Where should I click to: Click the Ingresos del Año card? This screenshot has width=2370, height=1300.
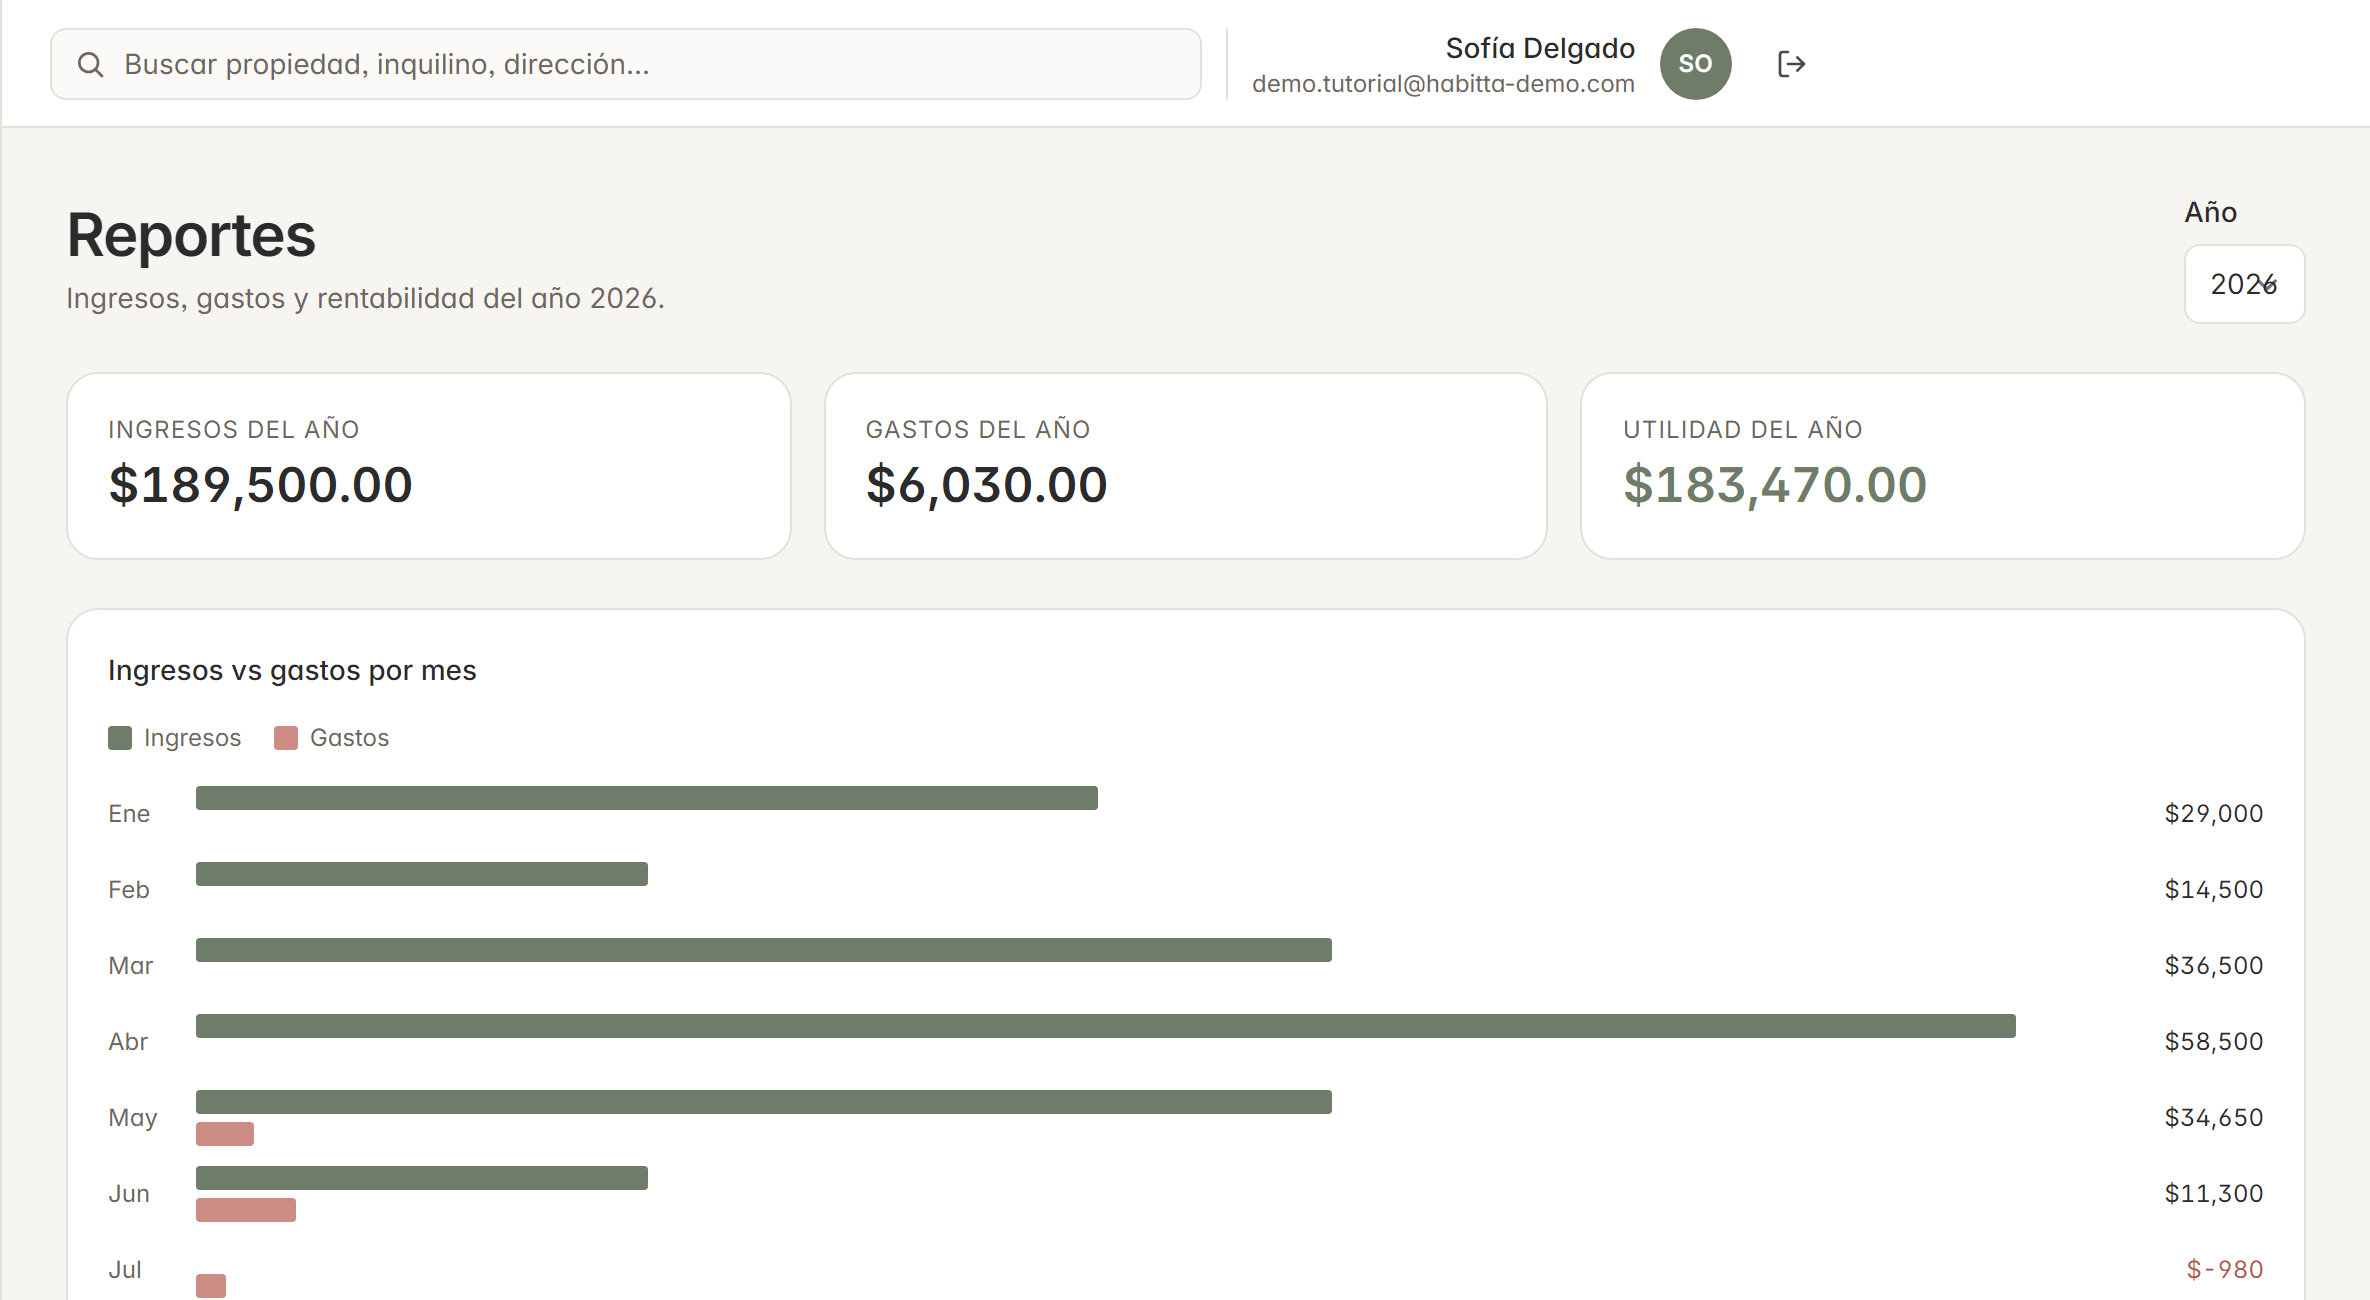429,466
